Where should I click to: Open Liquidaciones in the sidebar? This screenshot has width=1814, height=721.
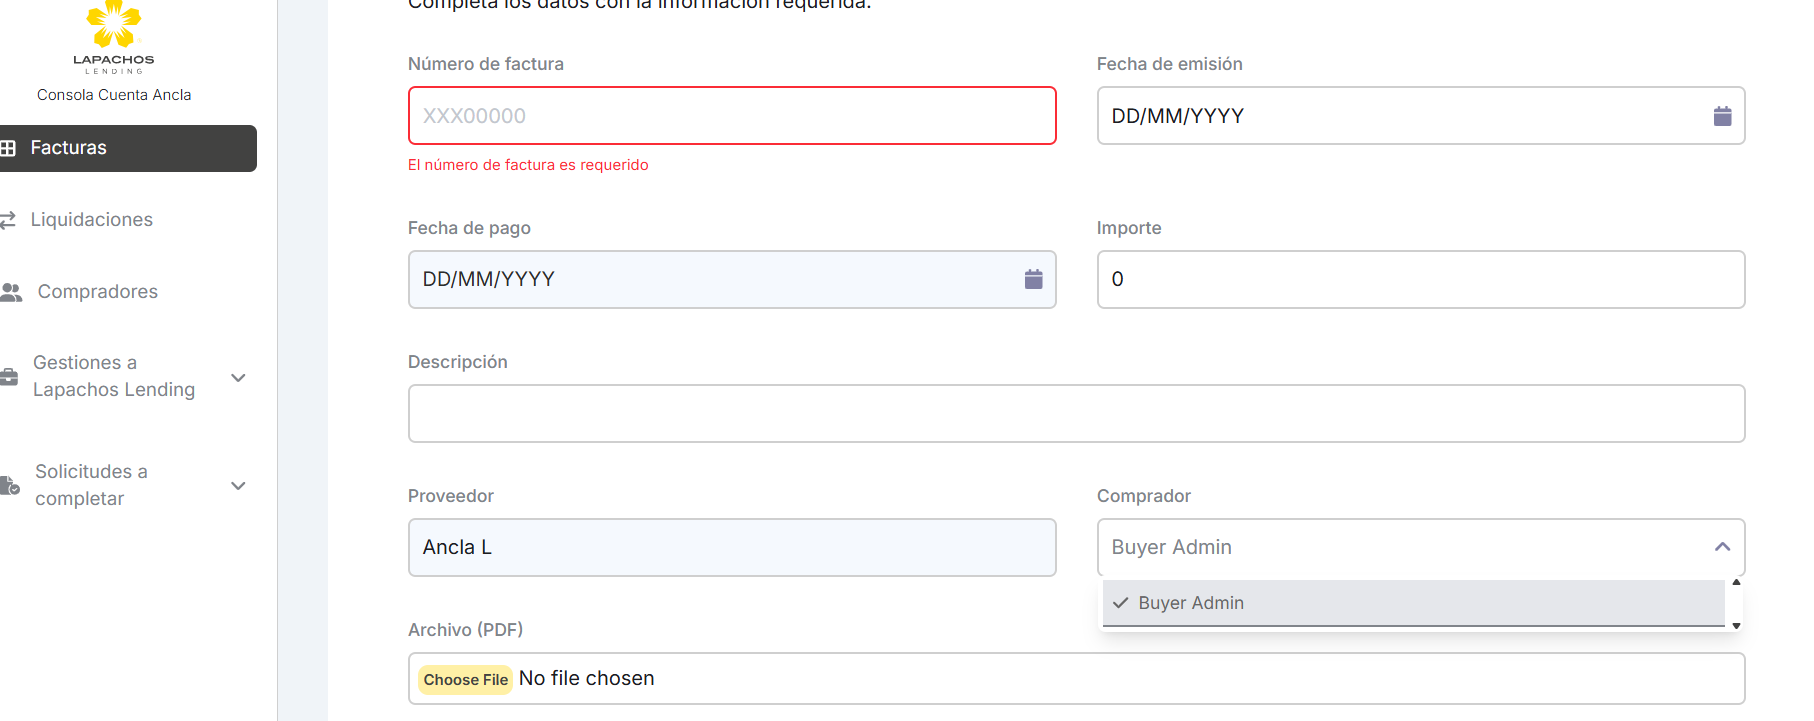92,220
